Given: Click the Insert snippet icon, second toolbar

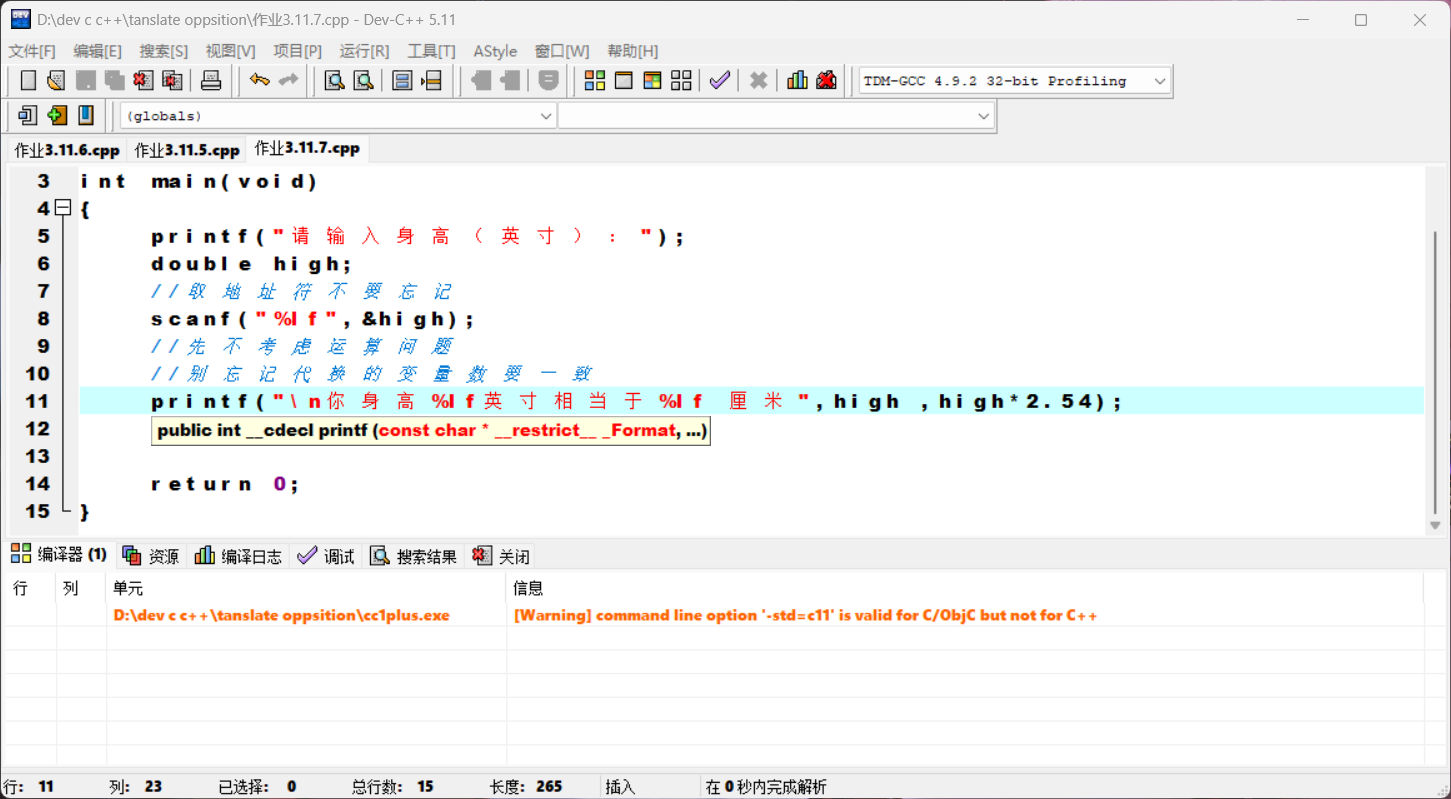Looking at the screenshot, I should [28, 115].
